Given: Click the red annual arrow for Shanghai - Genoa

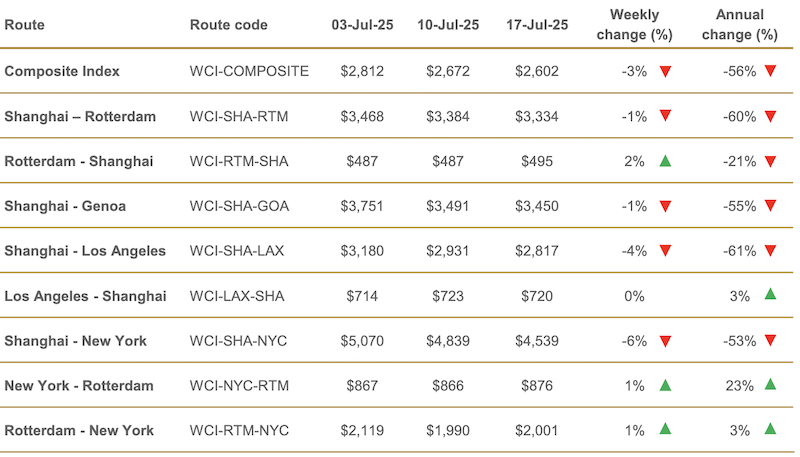Looking at the screenshot, I should [x=770, y=206].
